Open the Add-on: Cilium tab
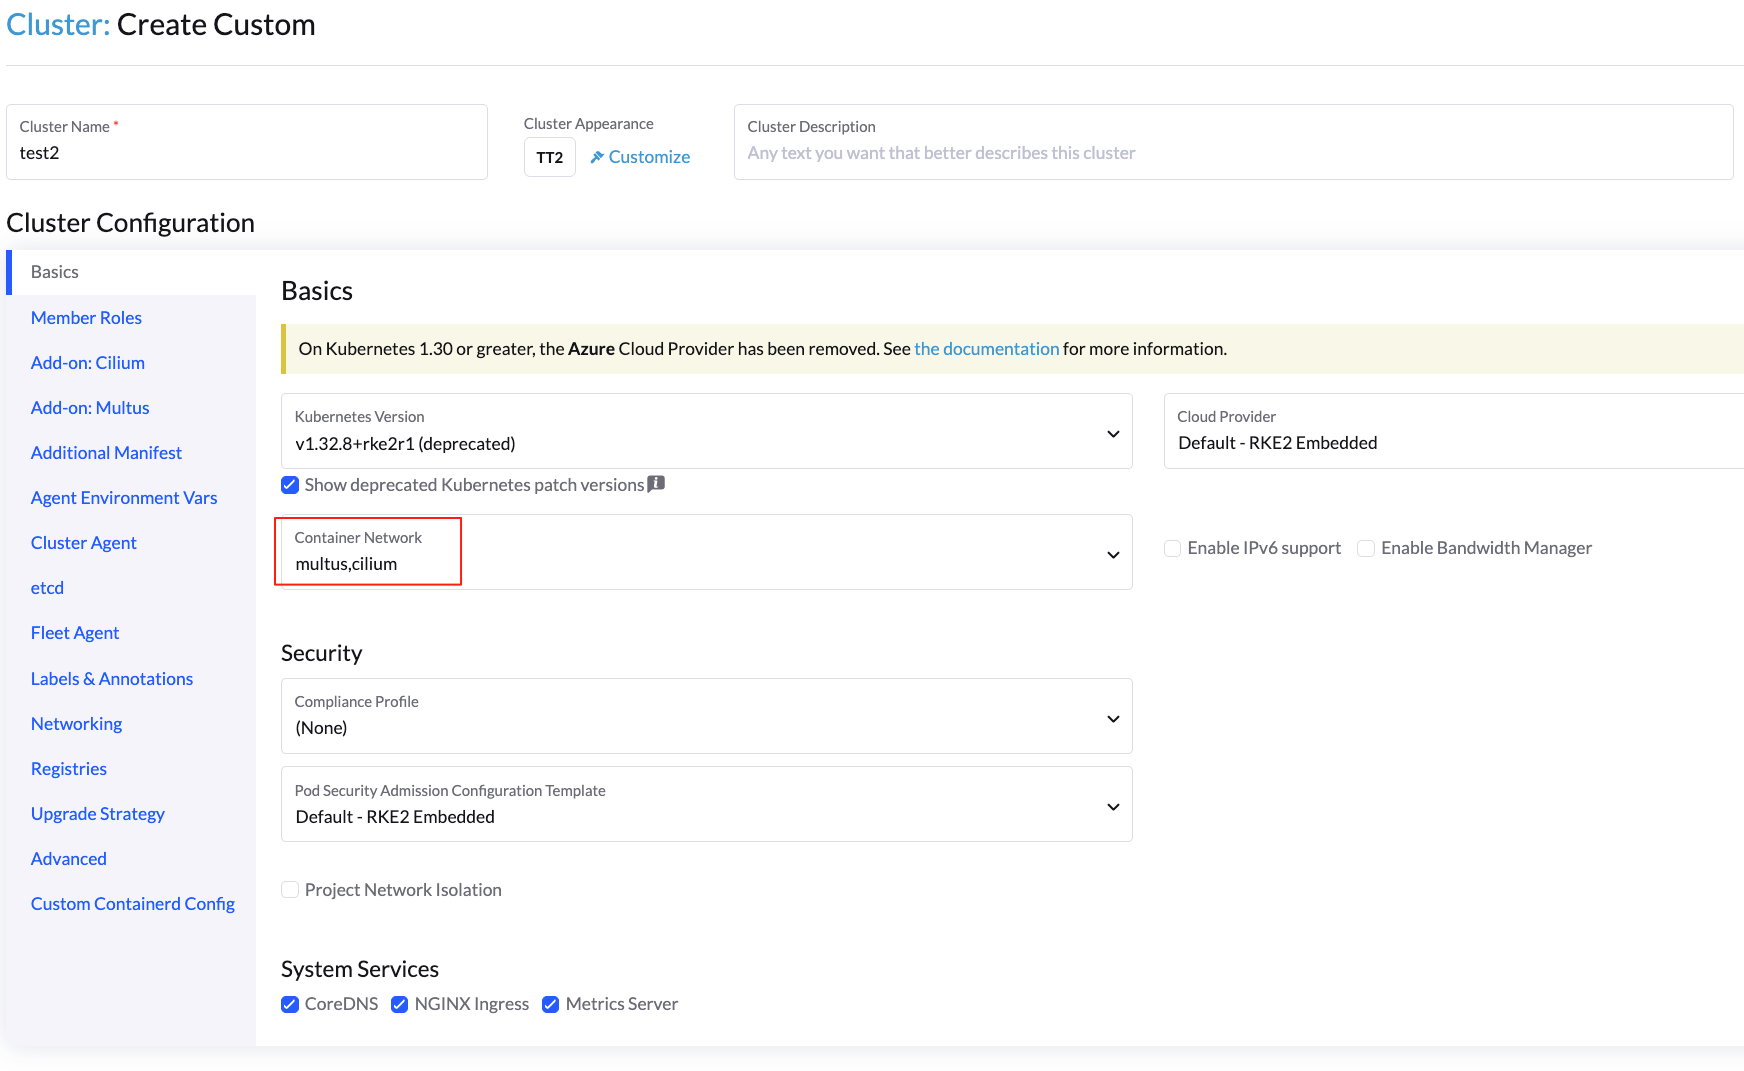The width and height of the screenshot is (1744, 1071). tap(88, 363)
